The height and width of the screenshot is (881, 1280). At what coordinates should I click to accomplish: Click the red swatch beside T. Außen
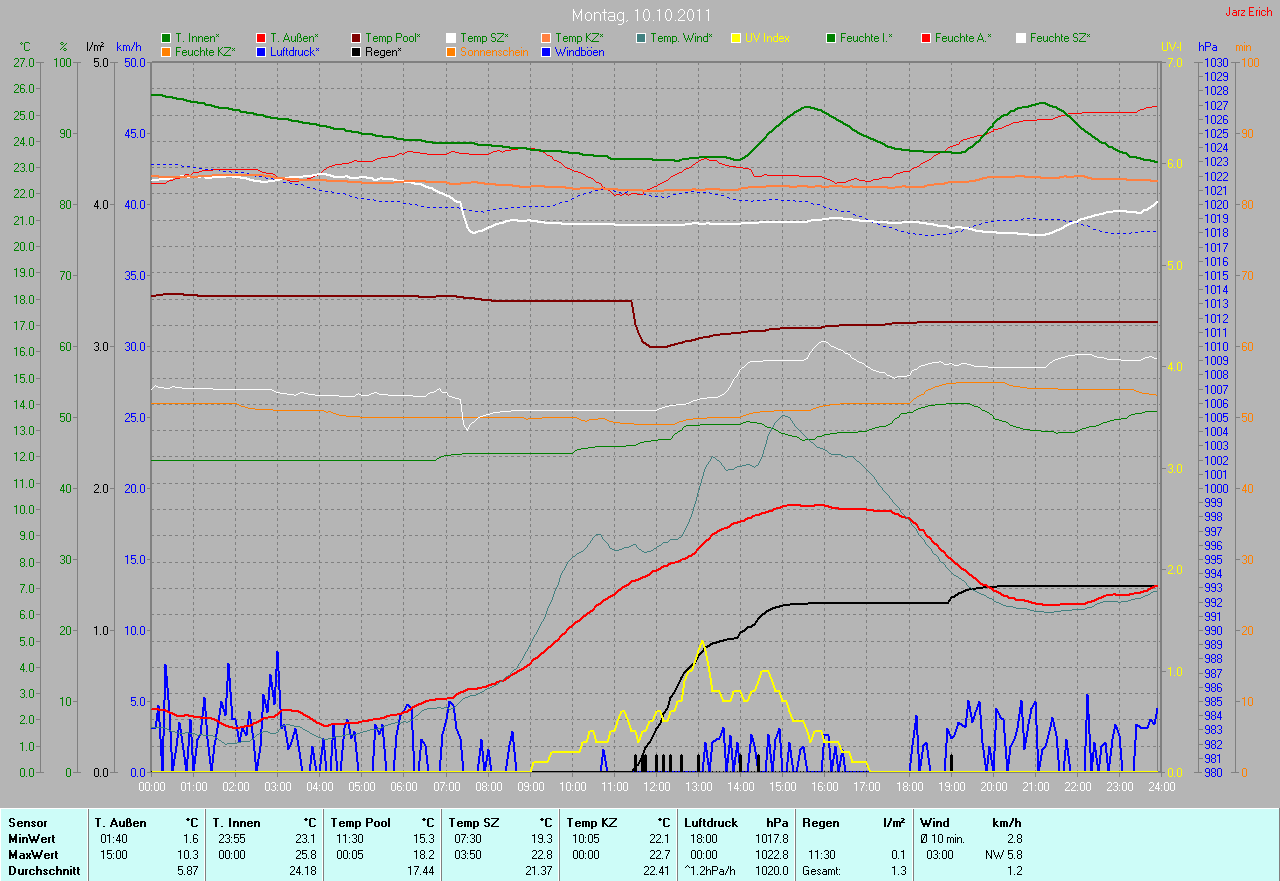pos(262,38)
